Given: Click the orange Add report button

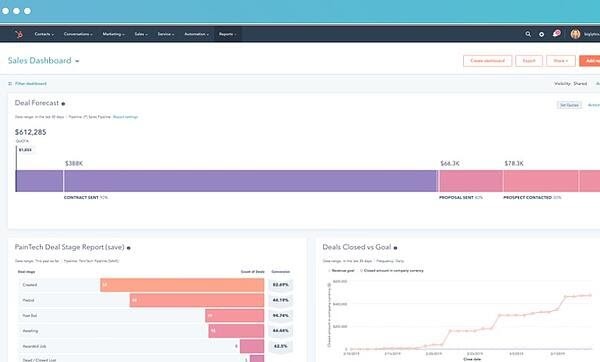Looking at the screenshot, I should 590,61.
